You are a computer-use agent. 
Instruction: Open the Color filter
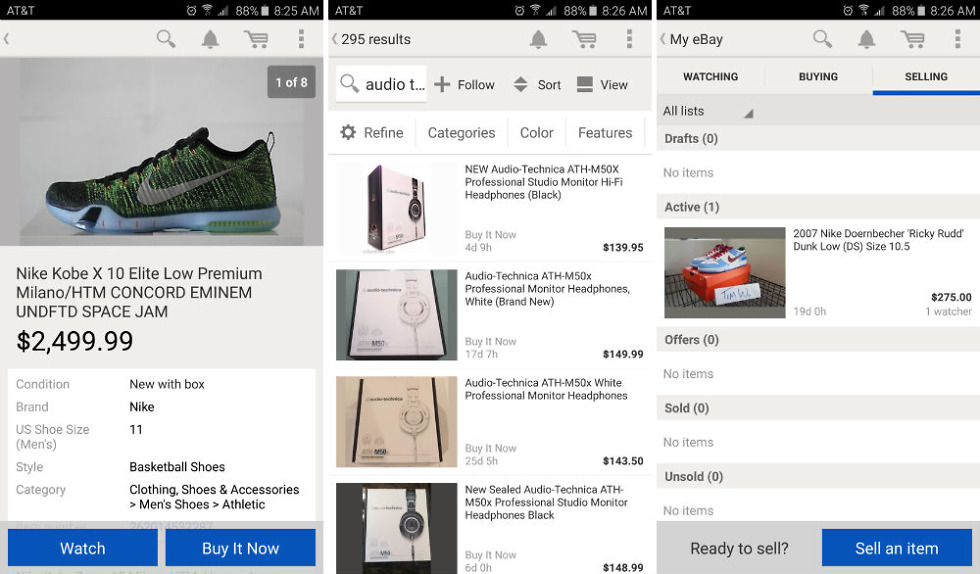(536, 133)
